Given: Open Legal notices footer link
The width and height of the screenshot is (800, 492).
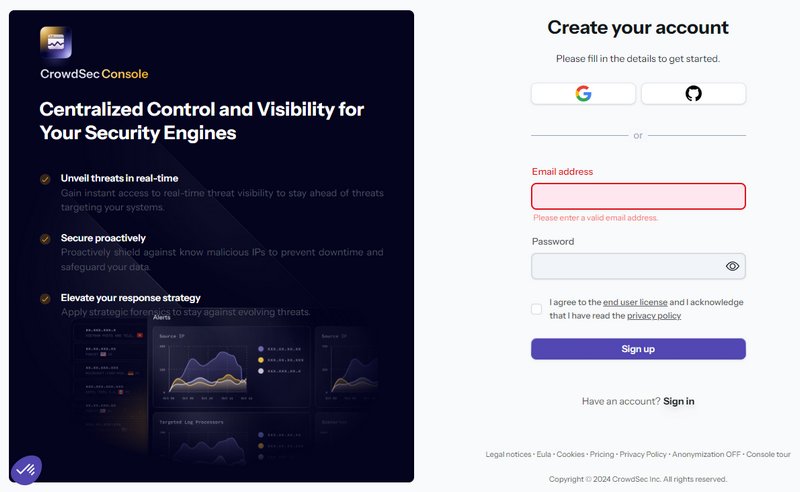Looking at the screenshot, I should click(x=508, y=454).
